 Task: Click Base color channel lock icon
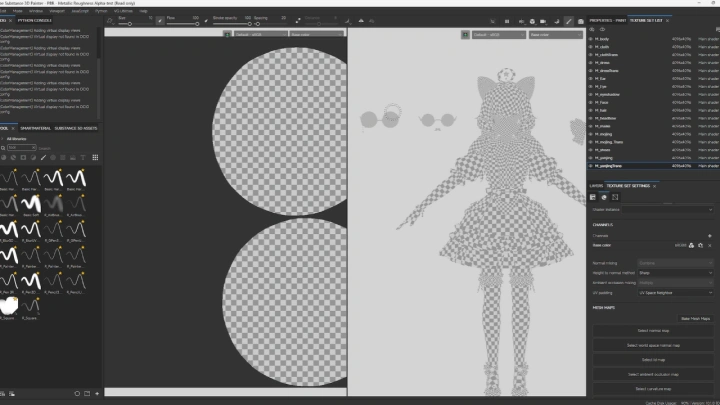691,245
